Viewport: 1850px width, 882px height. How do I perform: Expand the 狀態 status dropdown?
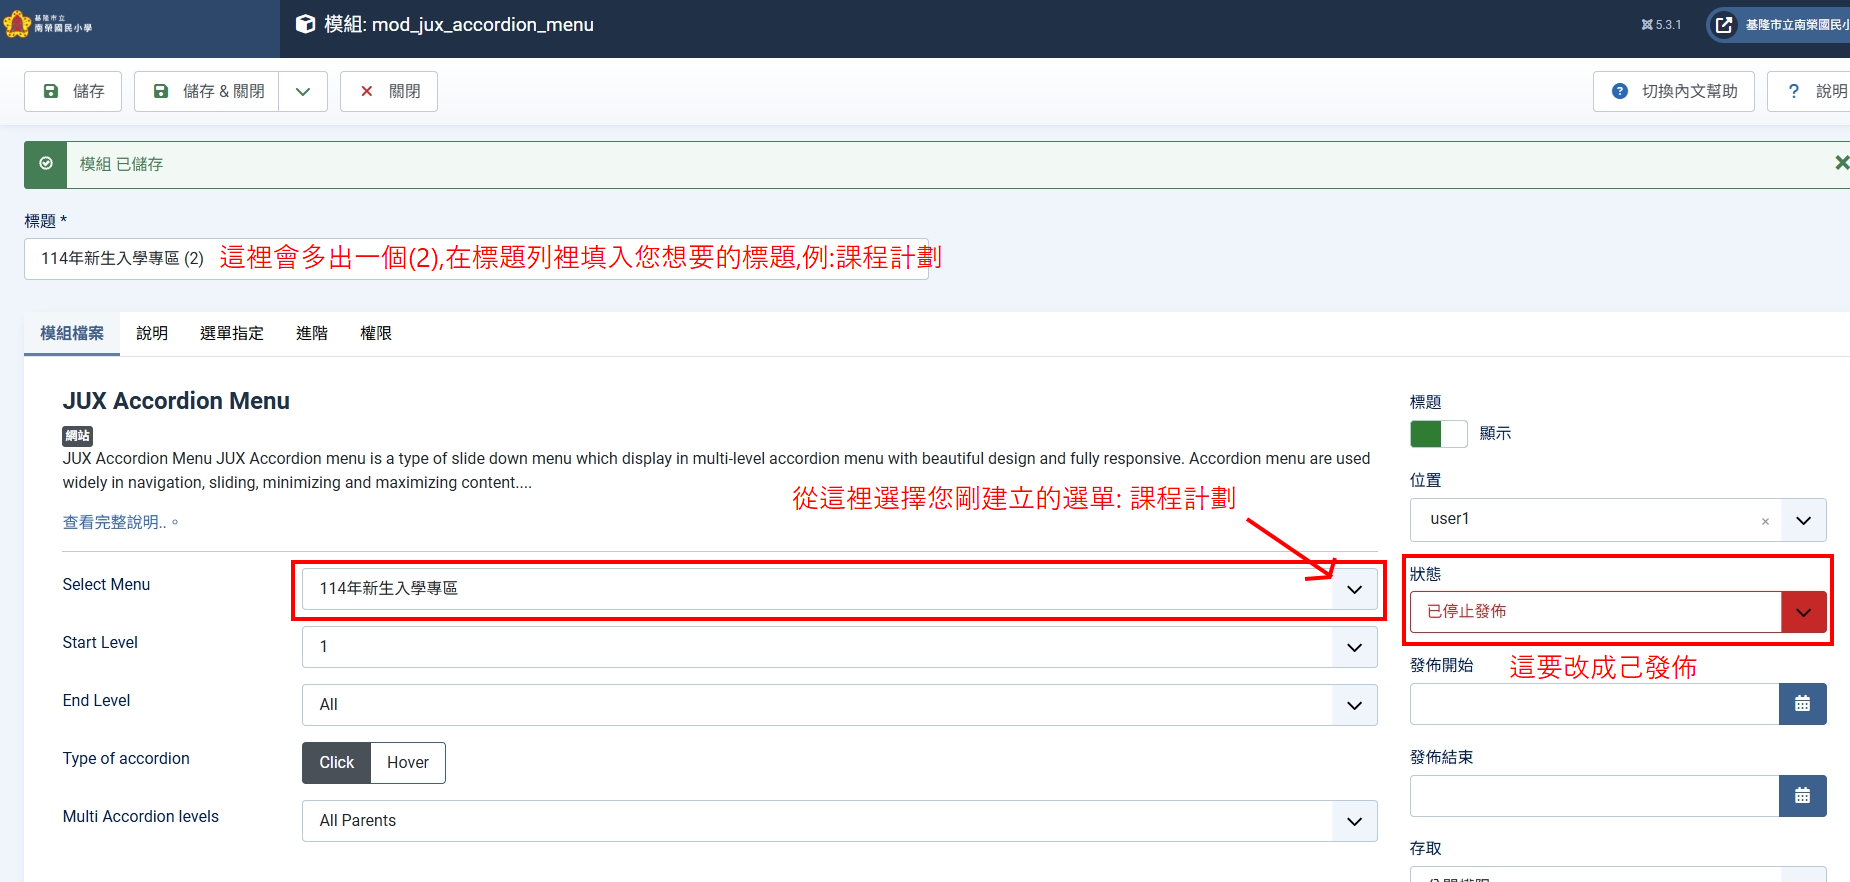pyautogui.click(x=1803, y=612)
